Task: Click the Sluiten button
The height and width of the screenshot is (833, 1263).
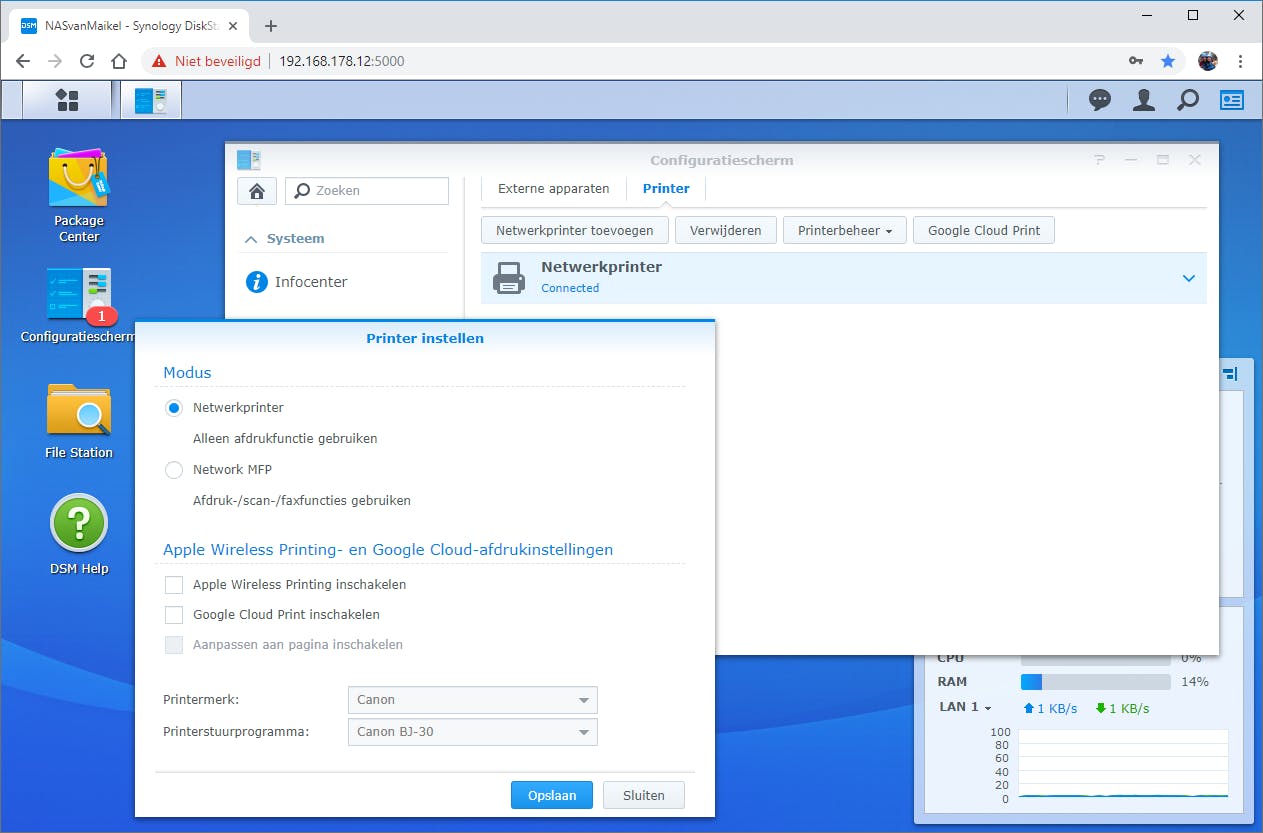Action: (644, 796)
